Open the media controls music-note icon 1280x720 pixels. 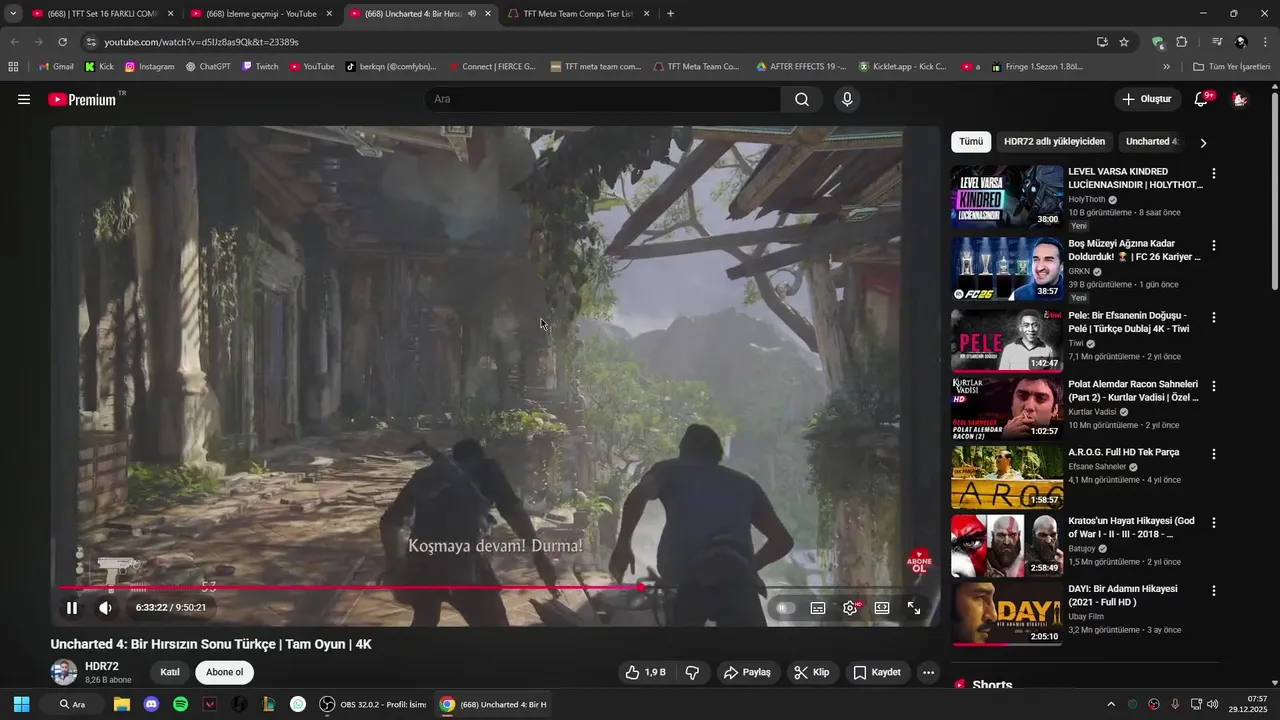[x=1217, y=42]
